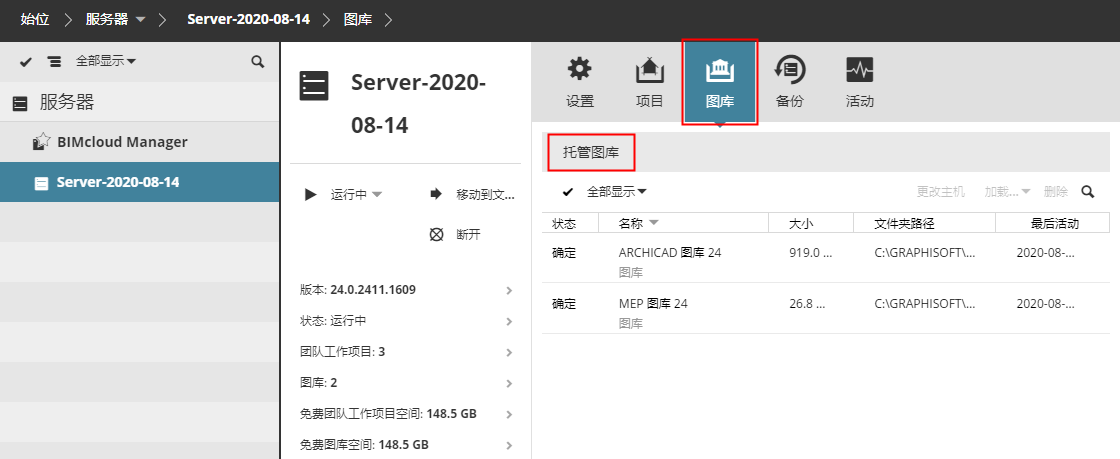Expand the 状态: 运行中 row chevron
This screenshot has height=459, width=1120.
[509, 321]
